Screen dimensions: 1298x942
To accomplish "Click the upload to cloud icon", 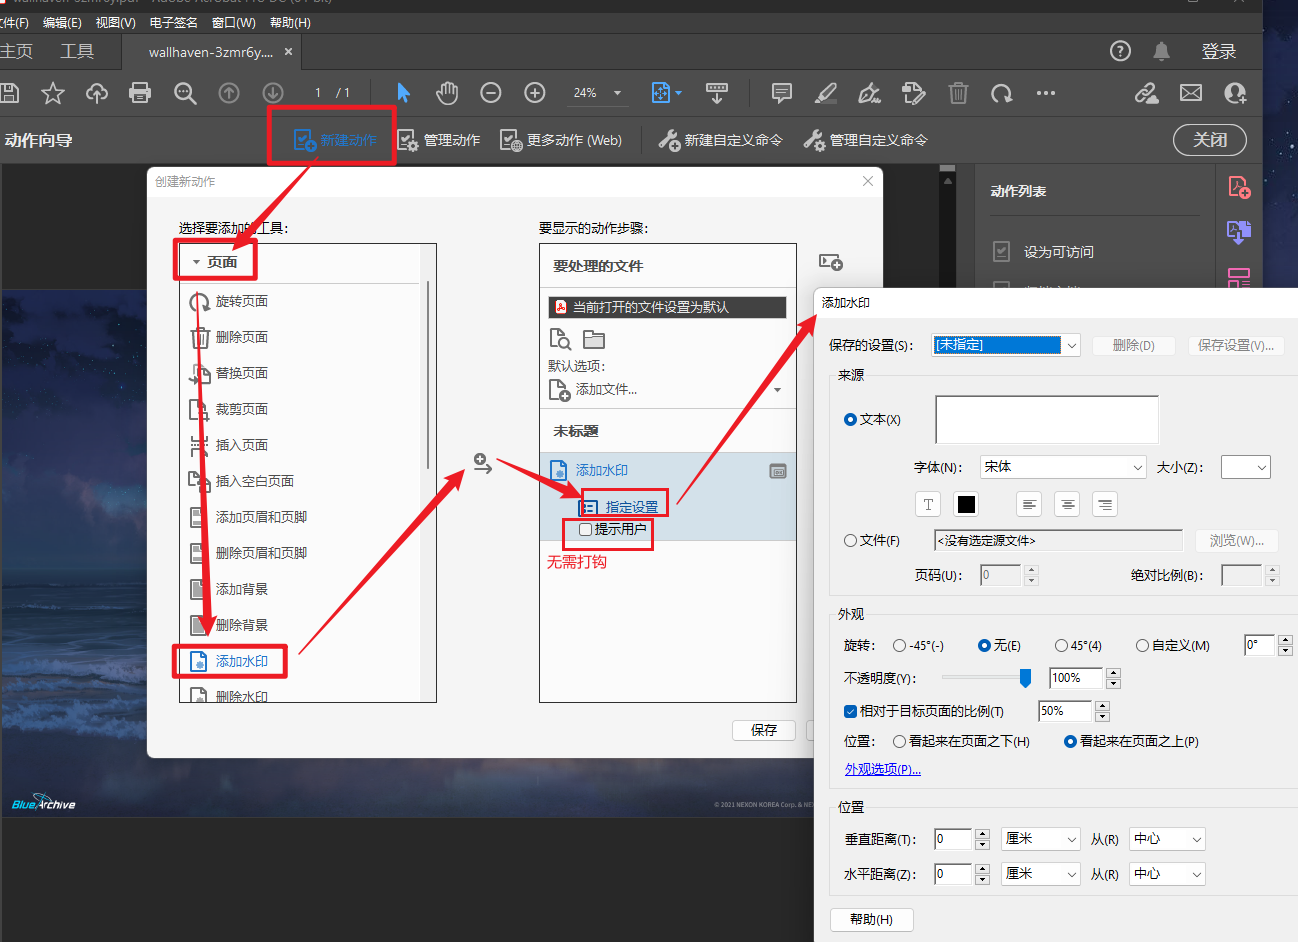I will 97,93.
